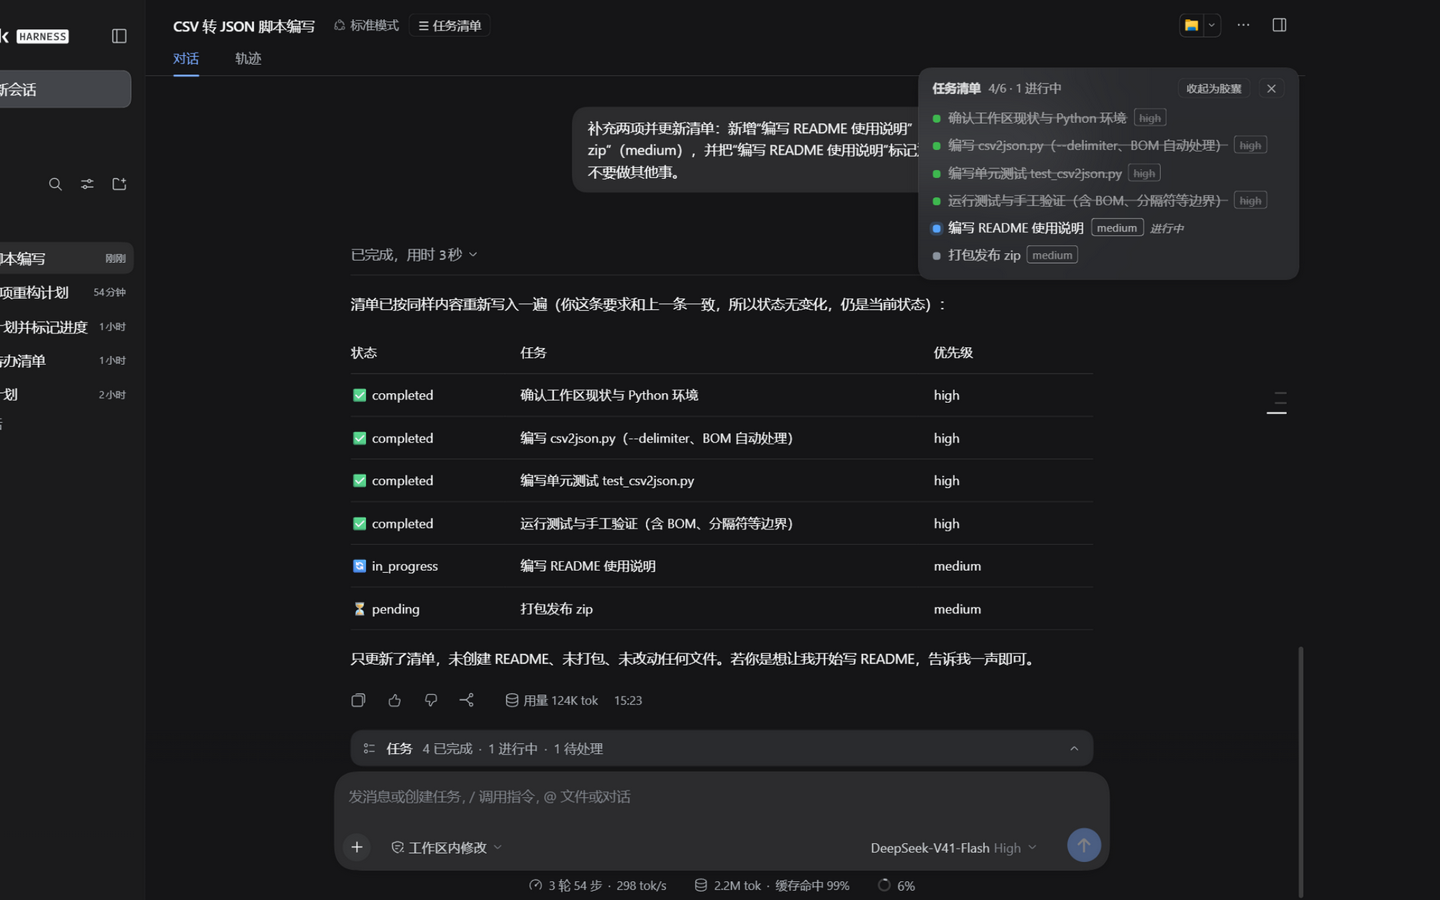Click the message outline minimap marker
The image size is (1440, 900).
pyautogui.click(x=1277, y=402)
